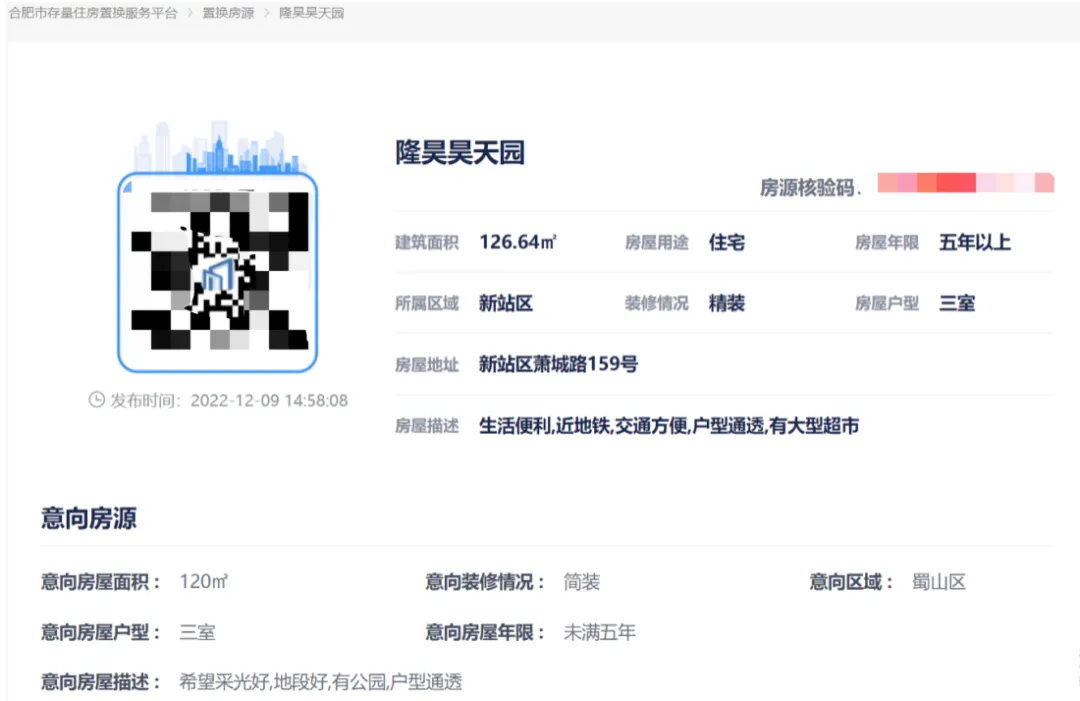Select the 126.64㎡ building area value
1080x701 pixels.
(x=517, y=242)
